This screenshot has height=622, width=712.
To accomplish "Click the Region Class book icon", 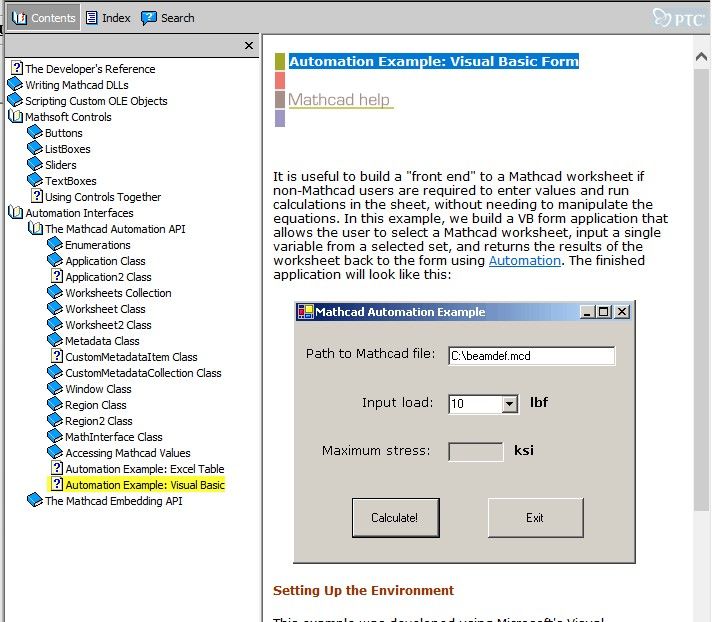I will click(x=55, y=404).
